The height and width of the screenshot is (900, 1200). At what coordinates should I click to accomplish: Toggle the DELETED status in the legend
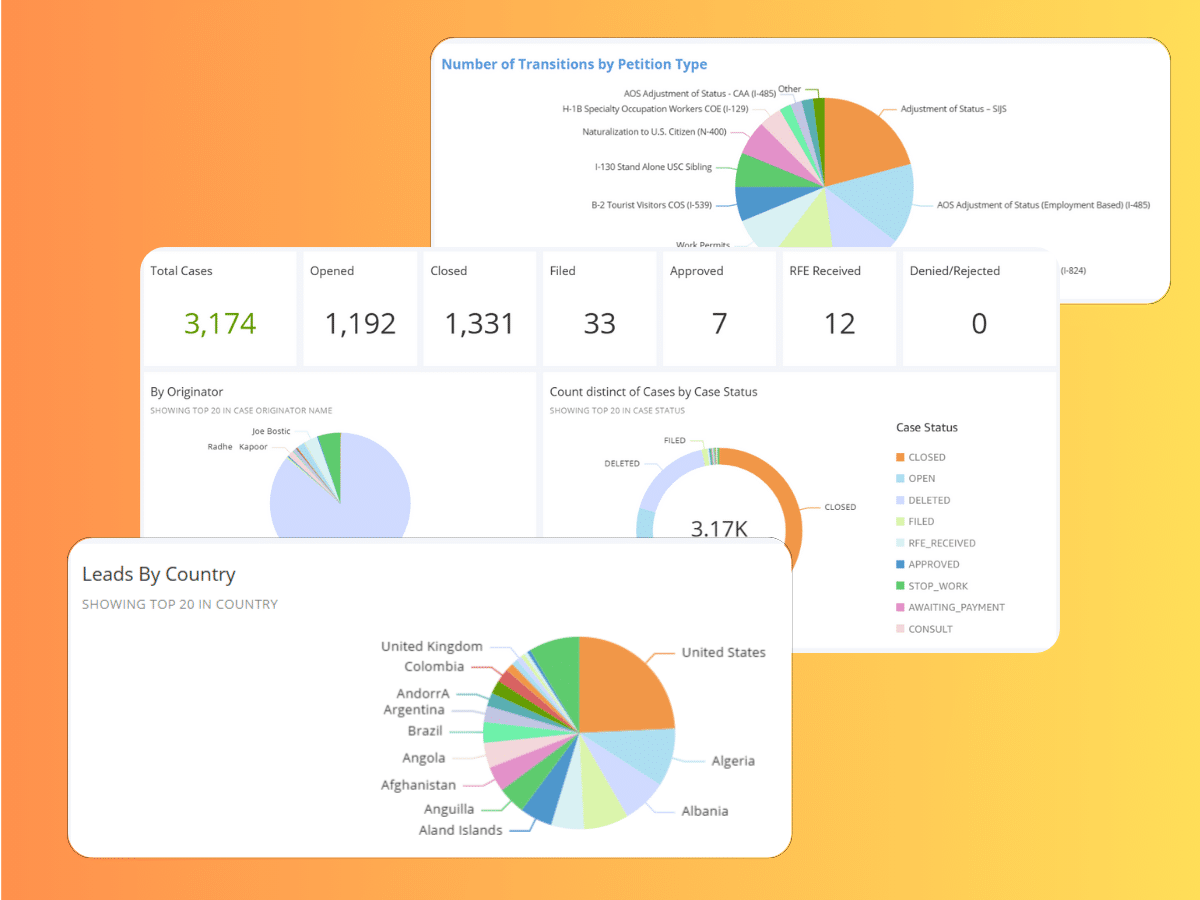tap(928, 500)
